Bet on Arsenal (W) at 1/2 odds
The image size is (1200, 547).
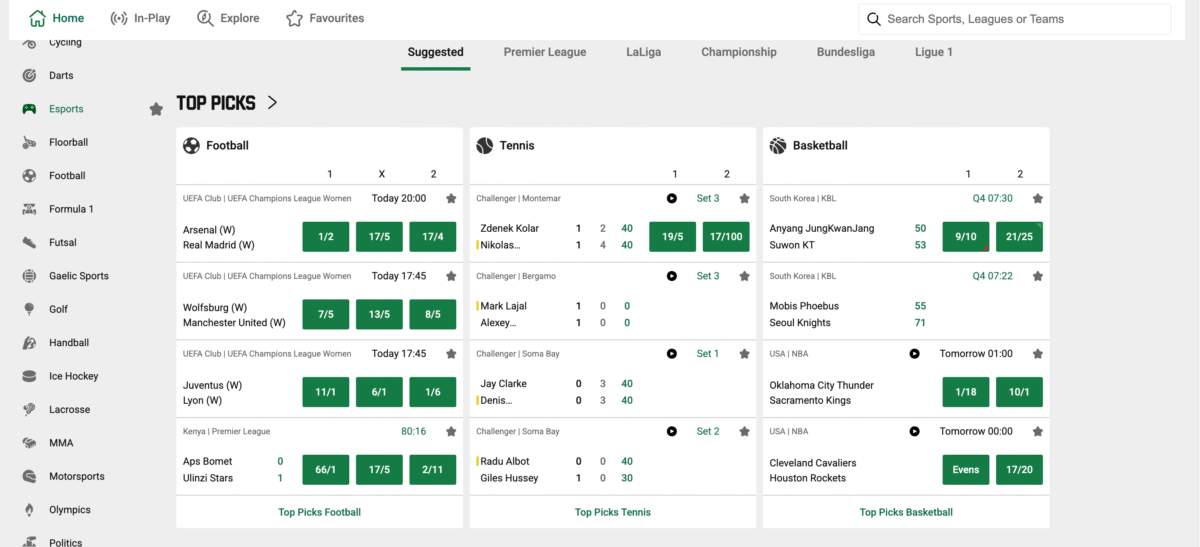tap(325, 237)
